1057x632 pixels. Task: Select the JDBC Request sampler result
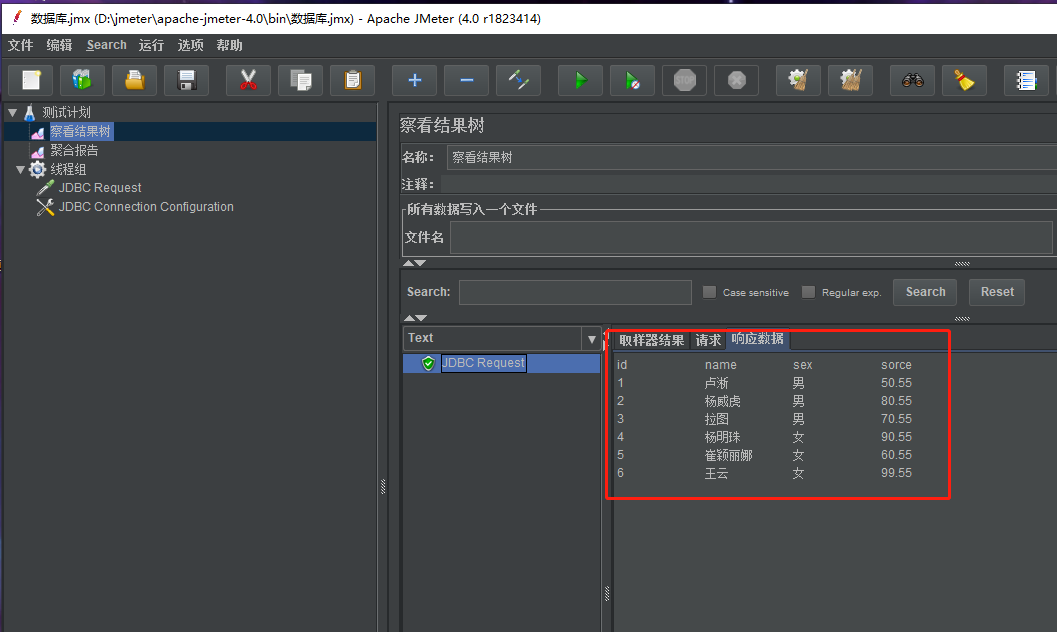(483, 363)
